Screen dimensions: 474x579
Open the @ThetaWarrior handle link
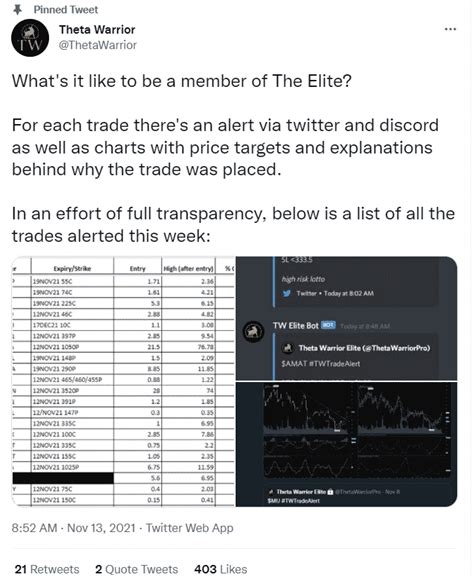click(98, 45)
